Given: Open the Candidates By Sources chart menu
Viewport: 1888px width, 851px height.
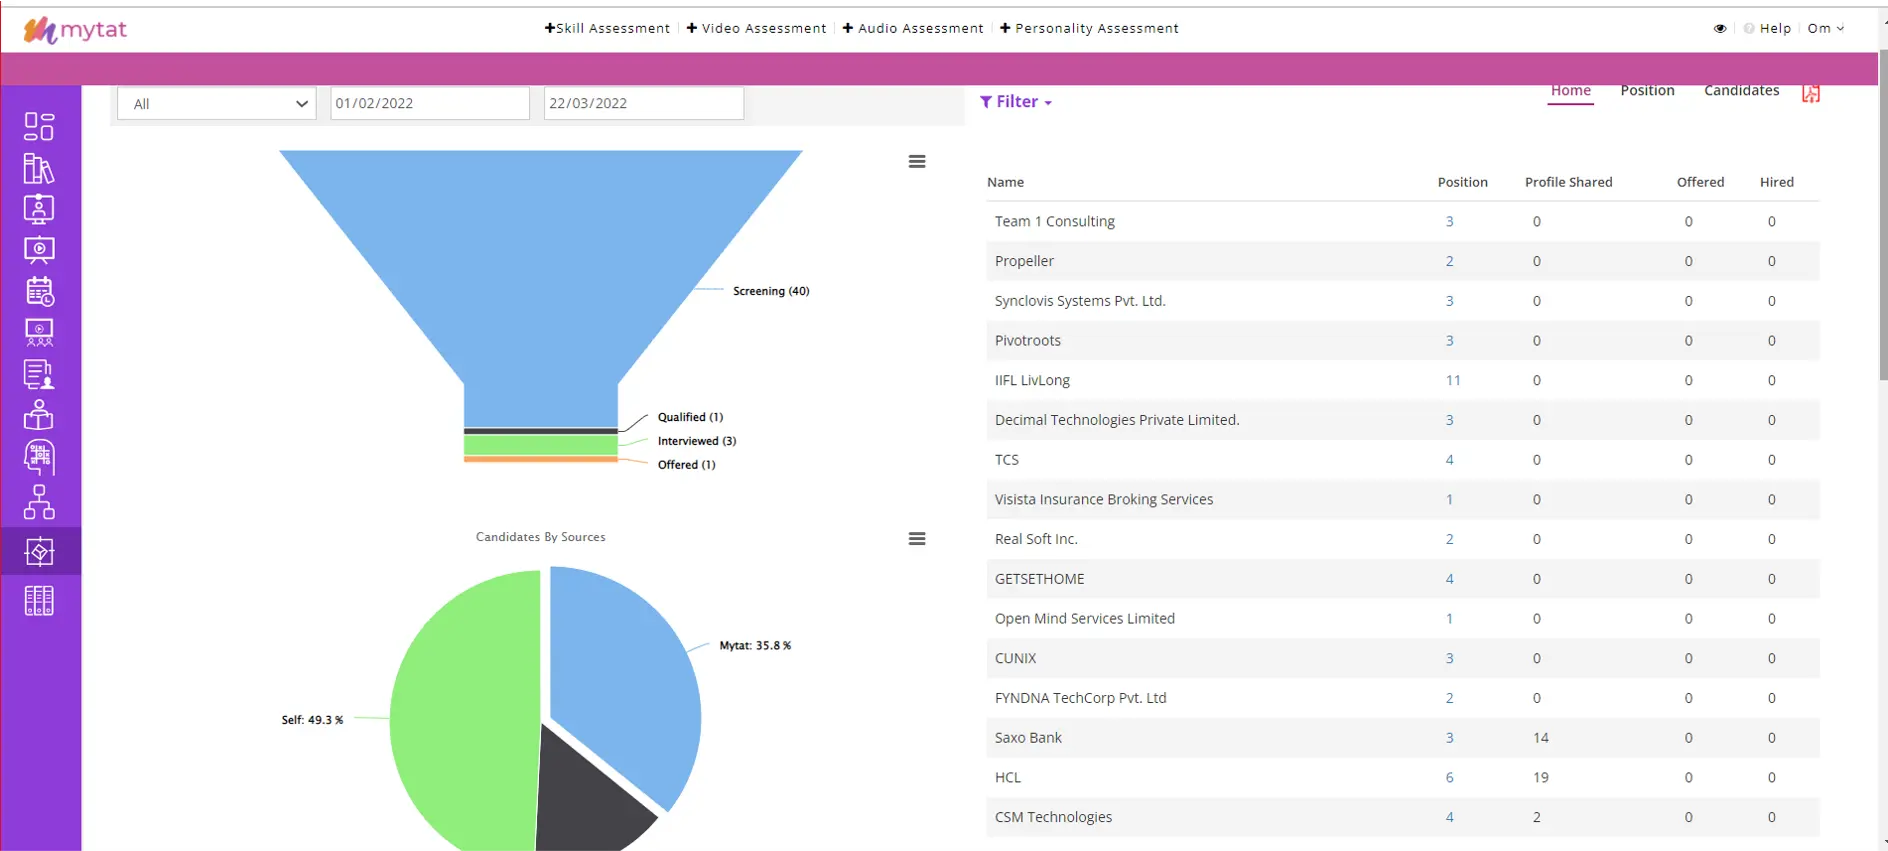Looking at the screenshot, I should pyautogui.click(x=916, y=539).
